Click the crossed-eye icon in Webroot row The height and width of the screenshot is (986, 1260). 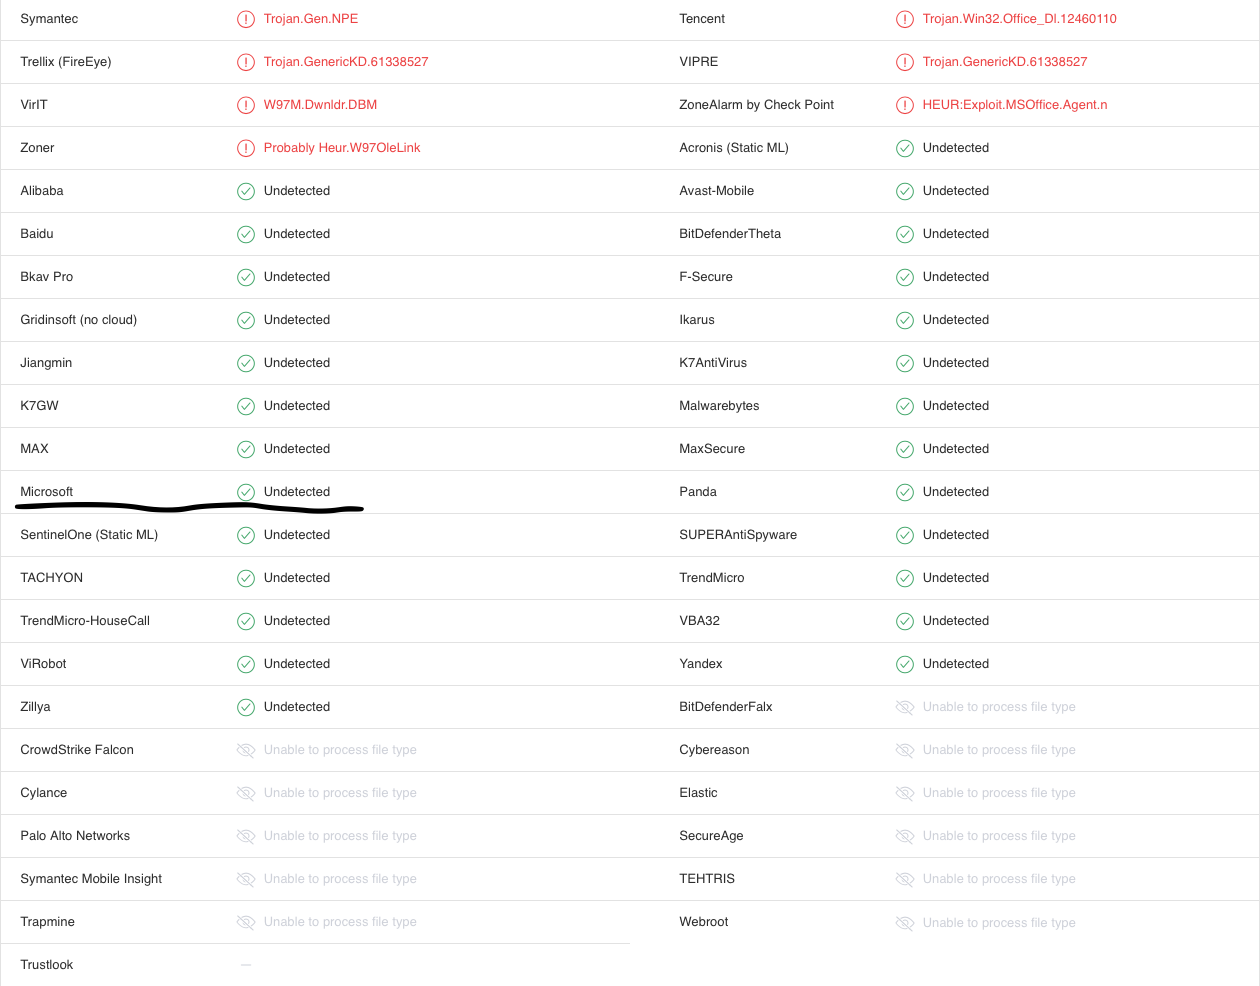pyautogui.click(x=905, y=923)
